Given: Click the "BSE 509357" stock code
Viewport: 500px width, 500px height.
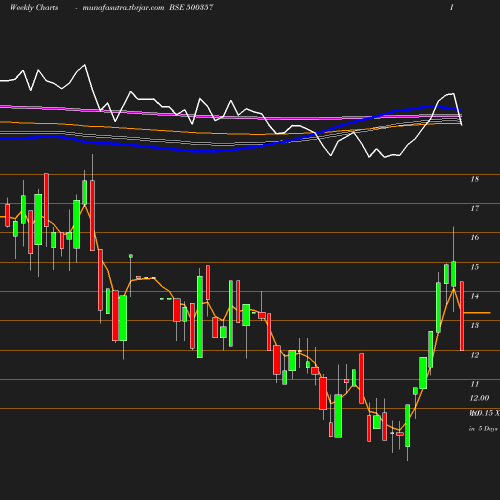Looking at the screenshot, I should coord(191,7).
